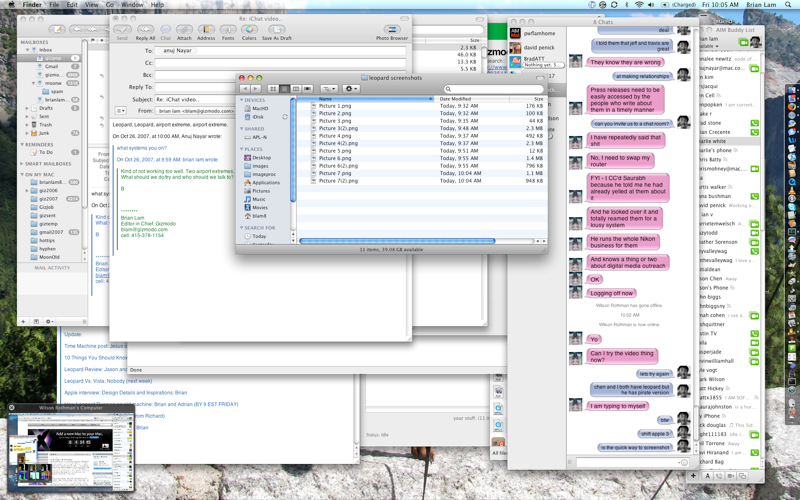800x500 pixels.
Task: Click the Cc field in compose window
Action: tap(281, 63)
